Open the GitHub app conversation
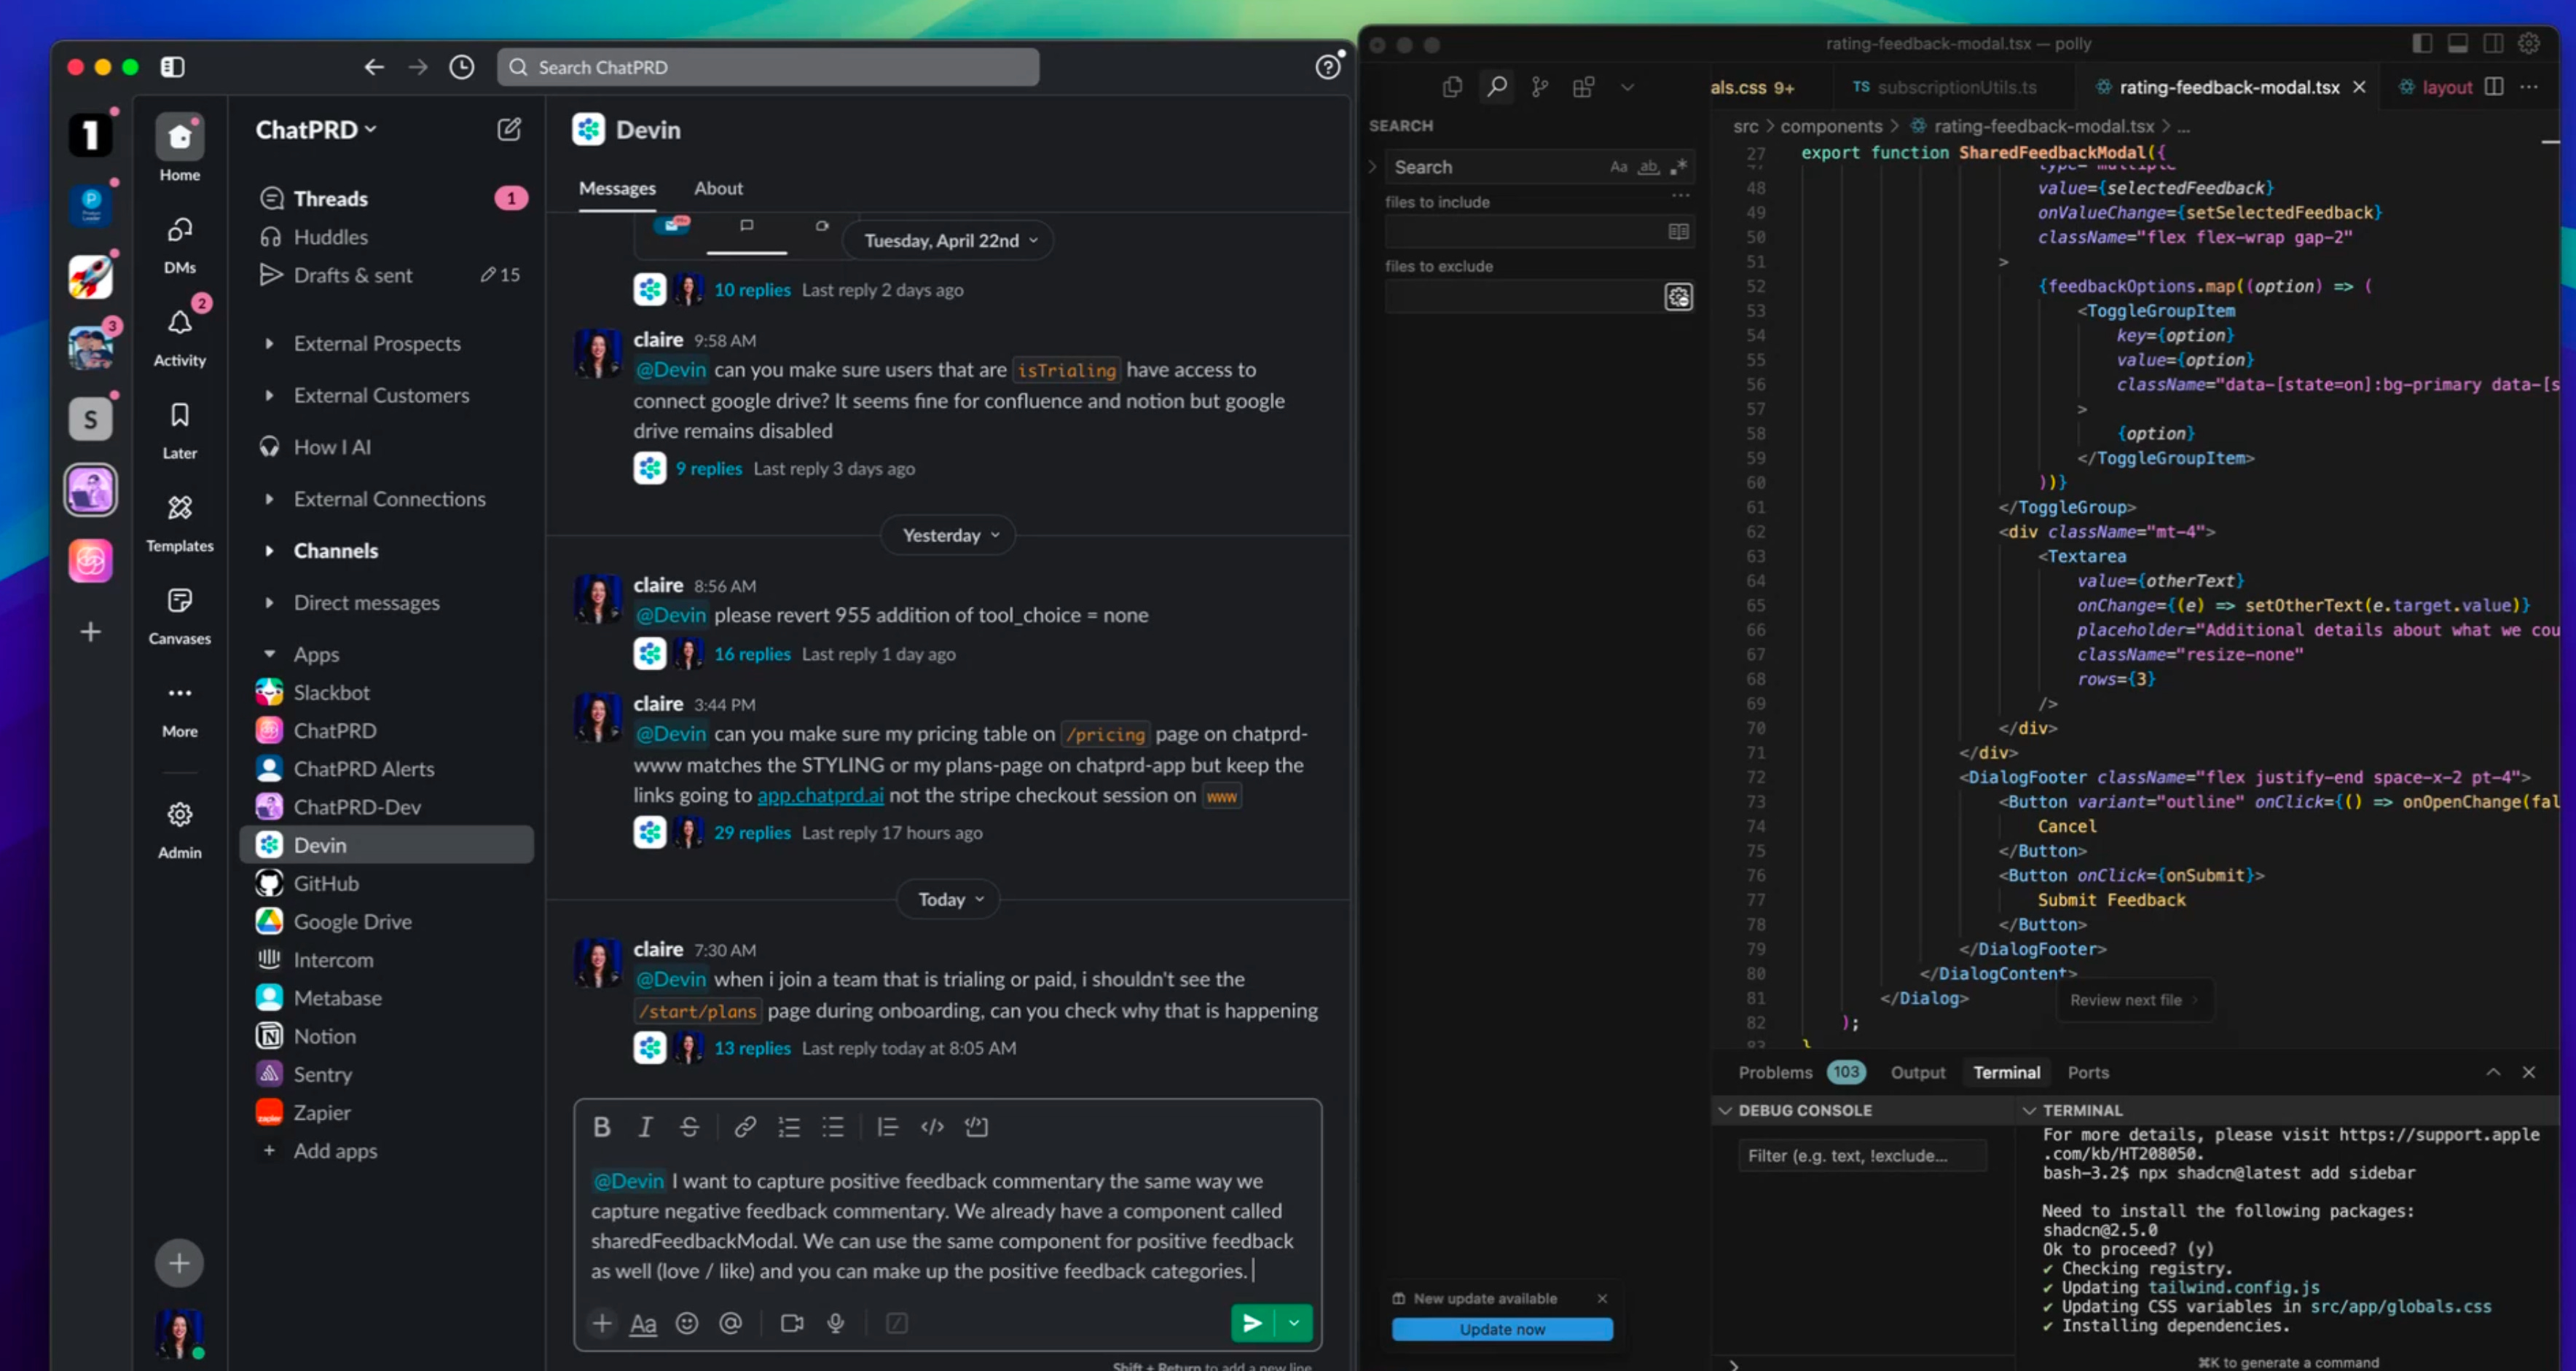The width and height of the screenshot is (2576, 1371). point(386,883)
